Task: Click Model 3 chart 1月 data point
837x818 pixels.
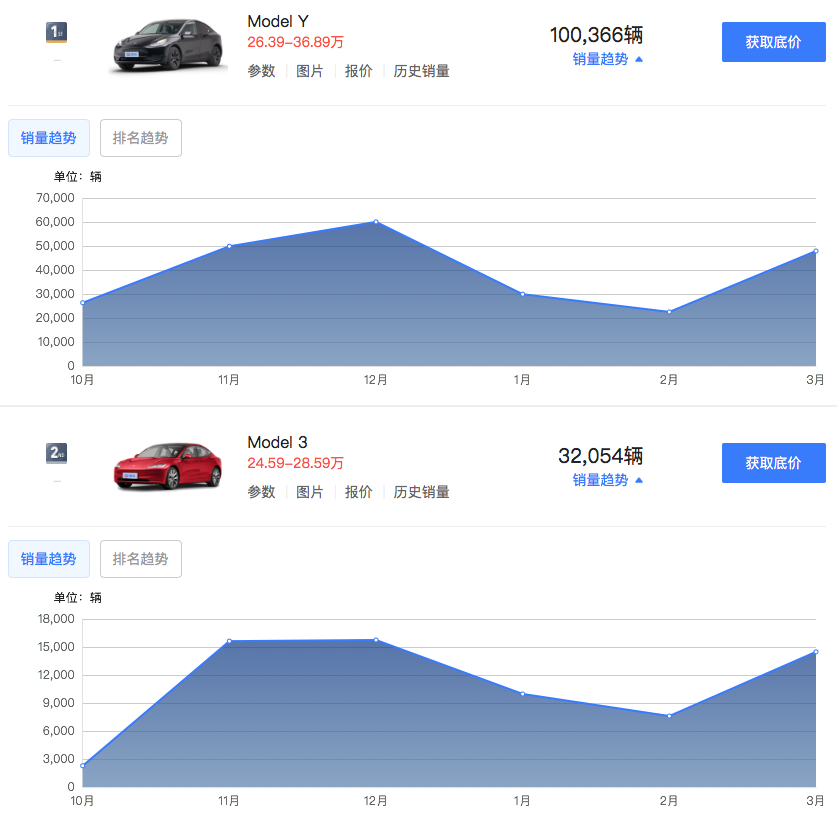Action: (523, 694)
